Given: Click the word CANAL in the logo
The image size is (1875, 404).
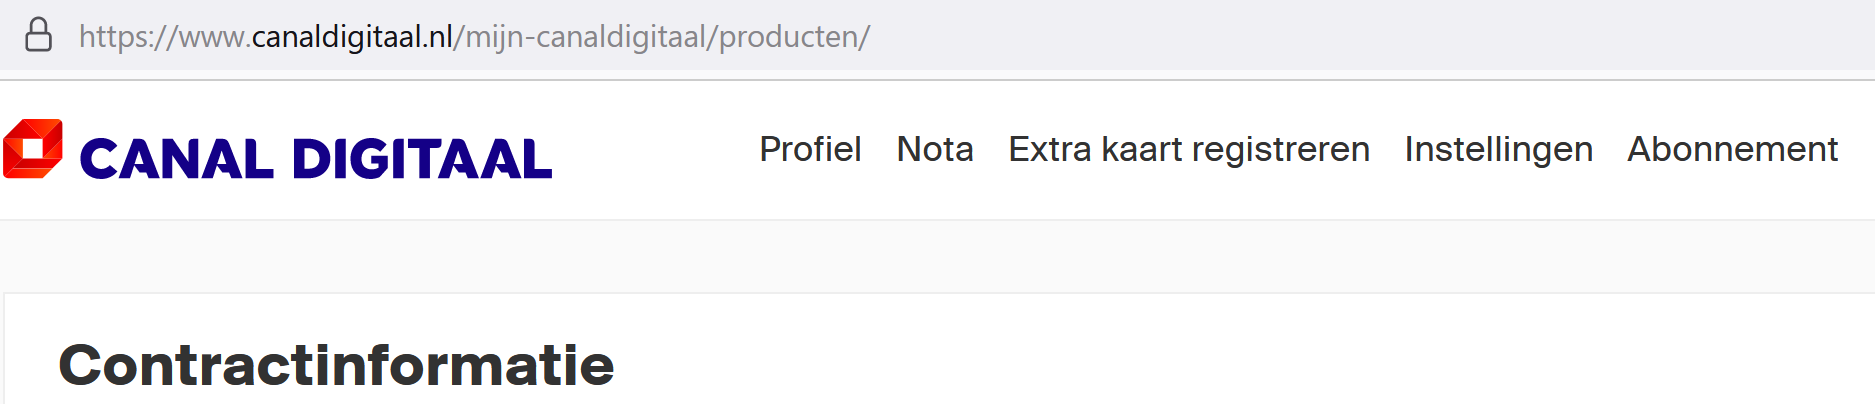Looking at the screenshot, I should point(176,159).
